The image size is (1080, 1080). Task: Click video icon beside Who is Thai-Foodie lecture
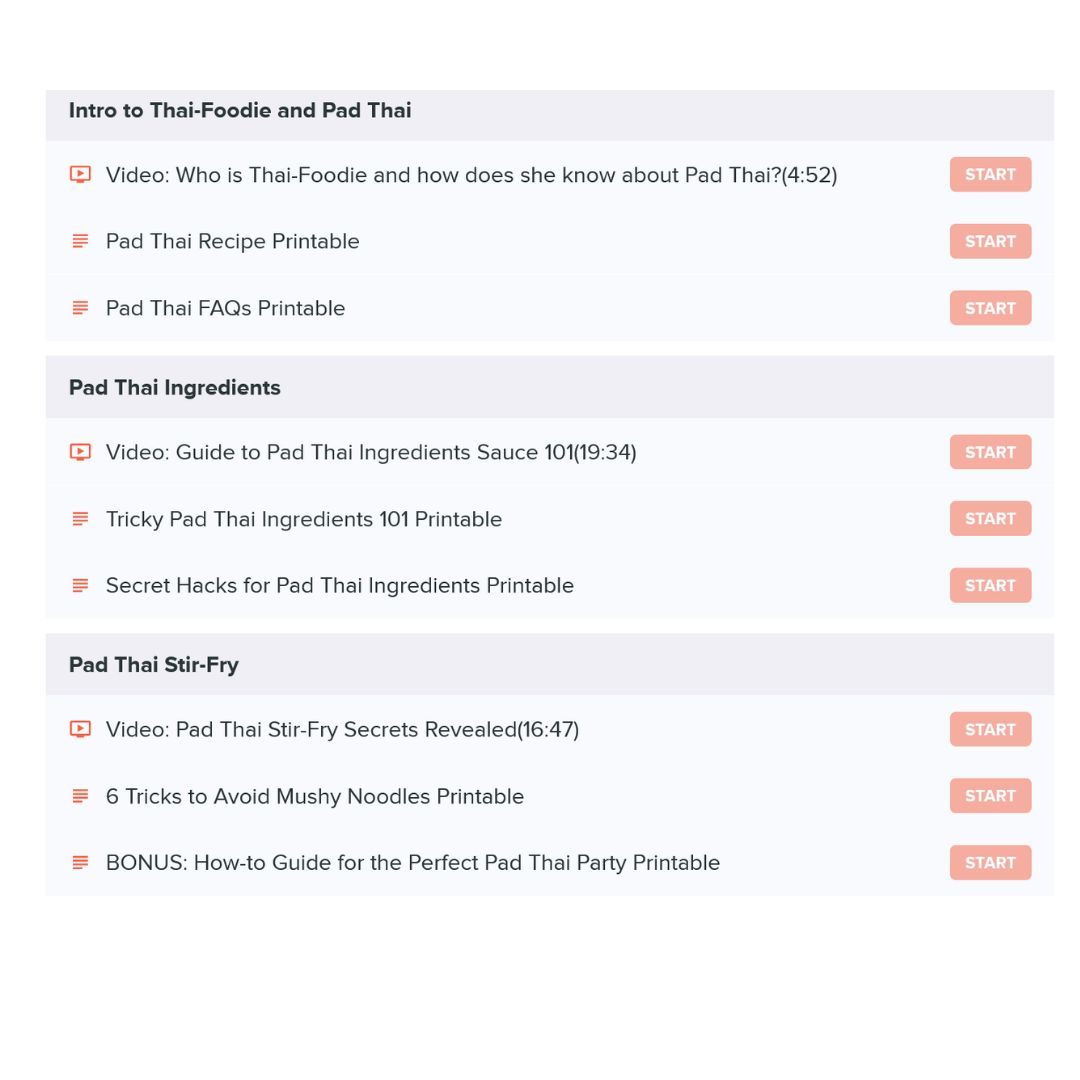tap(80, 175)
